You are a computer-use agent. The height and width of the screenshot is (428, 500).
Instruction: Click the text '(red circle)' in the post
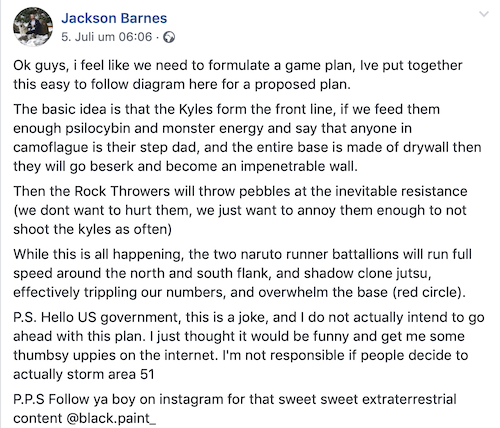(428, 292)
